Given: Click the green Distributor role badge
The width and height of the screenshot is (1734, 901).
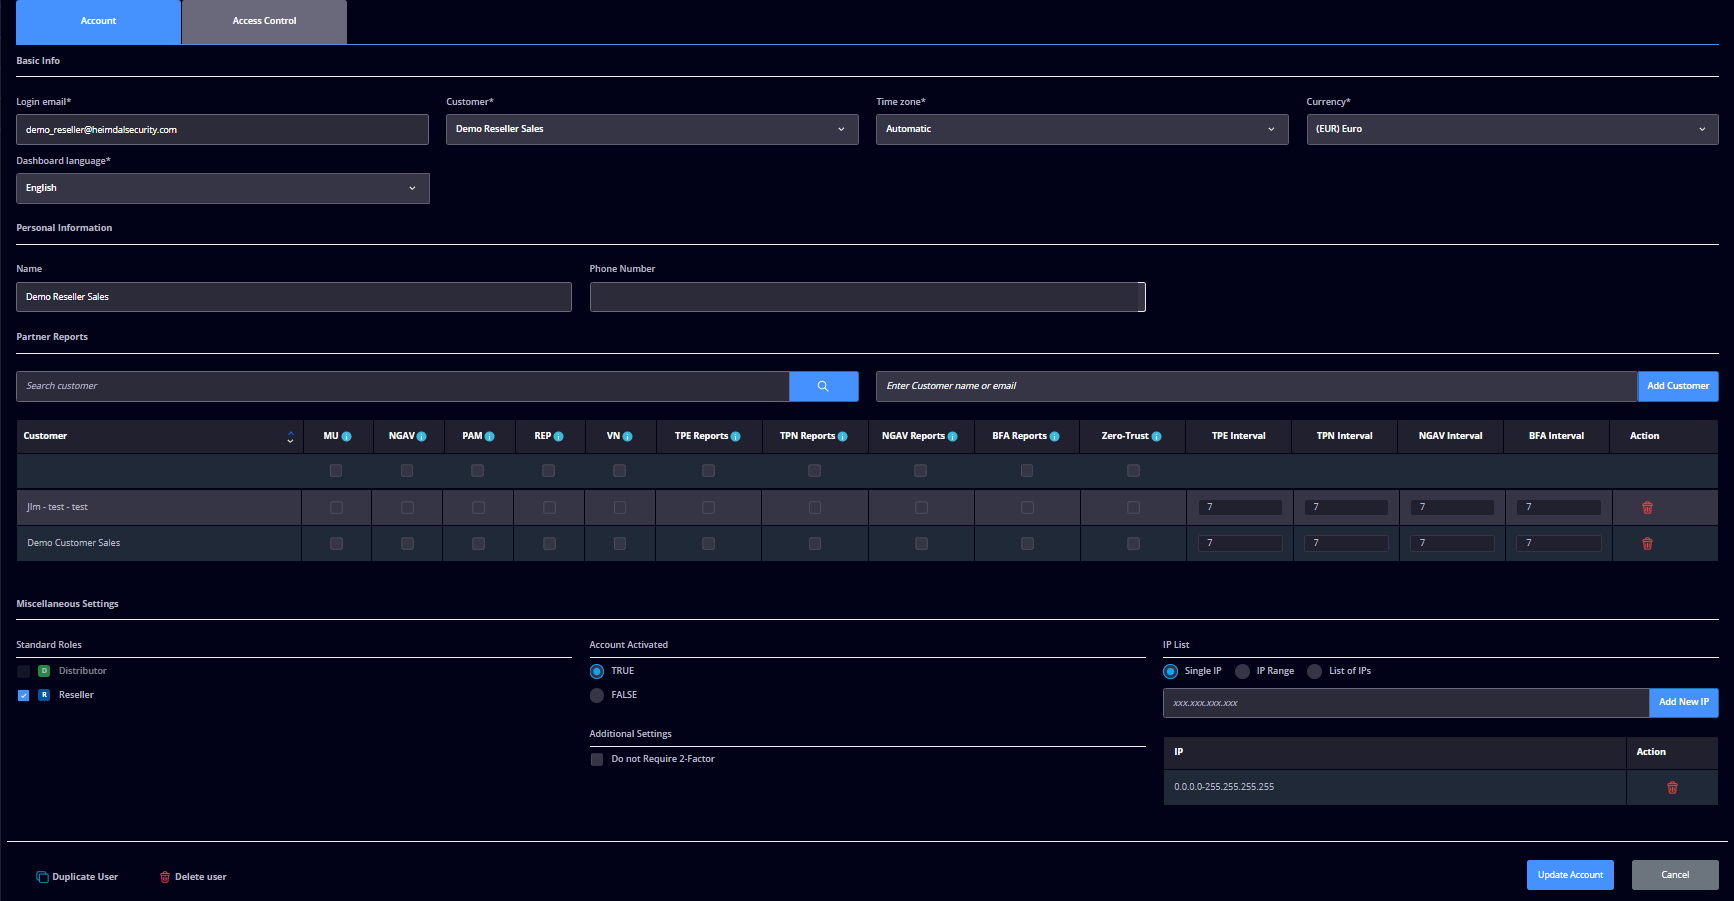Looking at the screenshot, I should tap(44, 671).
